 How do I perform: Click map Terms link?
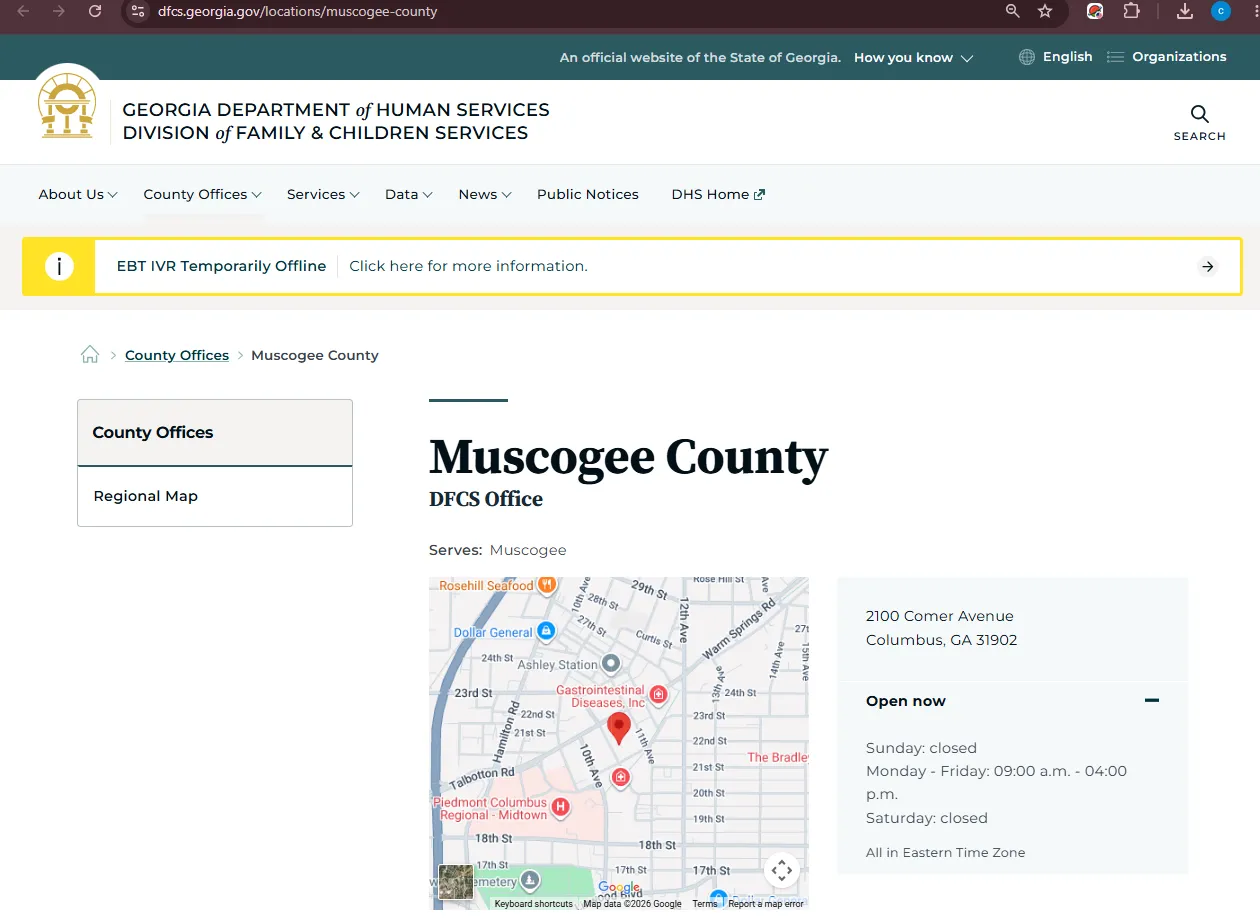(x=705, y=904)
